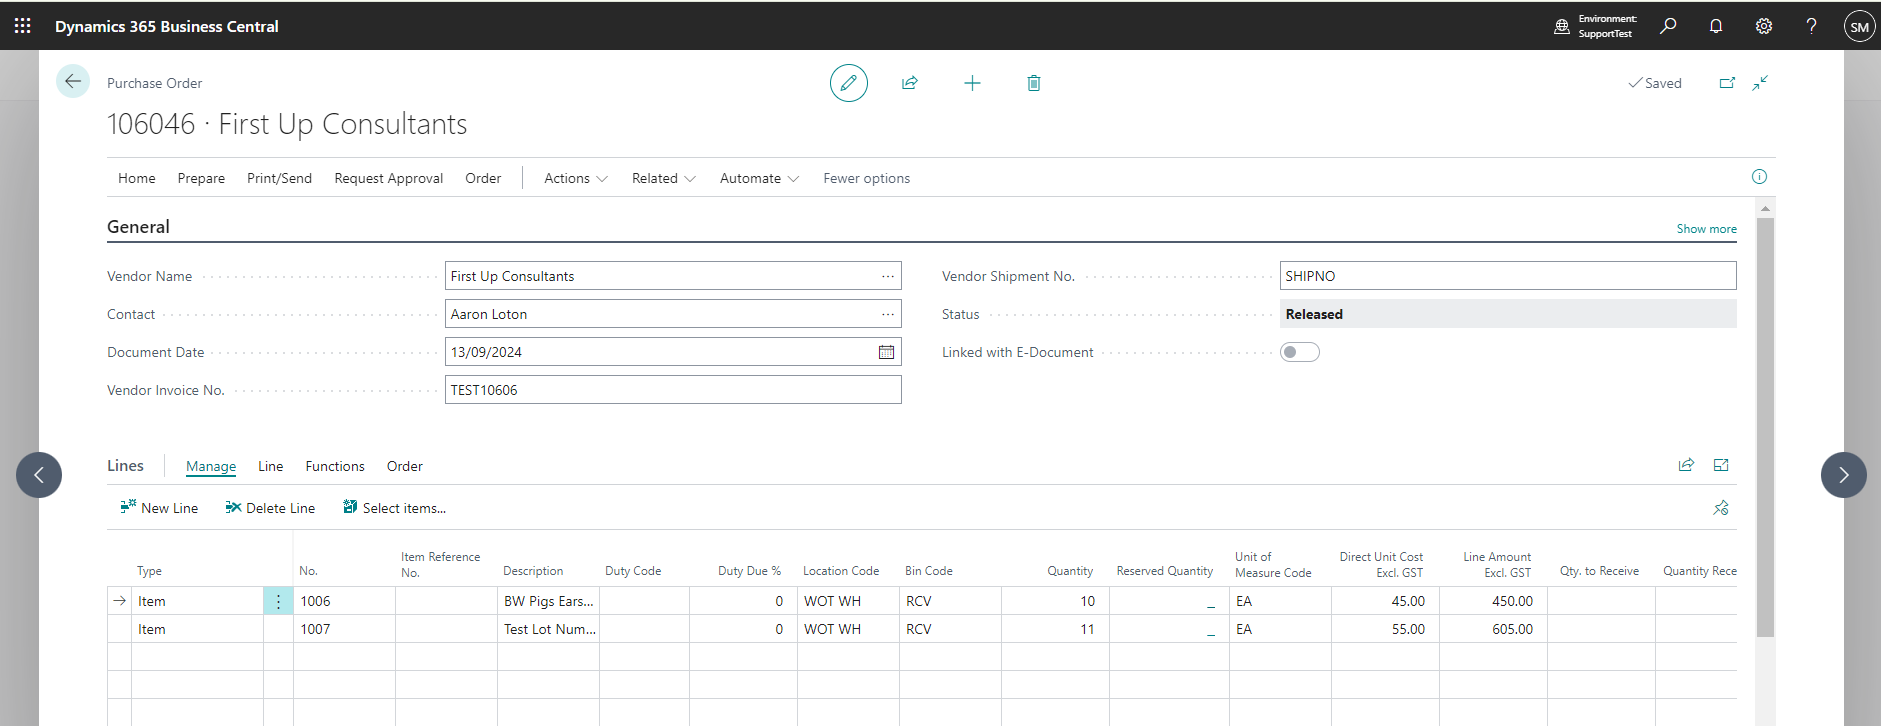This screenshot has height=726, width=1881.
Task: Click the Line Amount 605.00 cell
Action: [x=1493, y=629]
